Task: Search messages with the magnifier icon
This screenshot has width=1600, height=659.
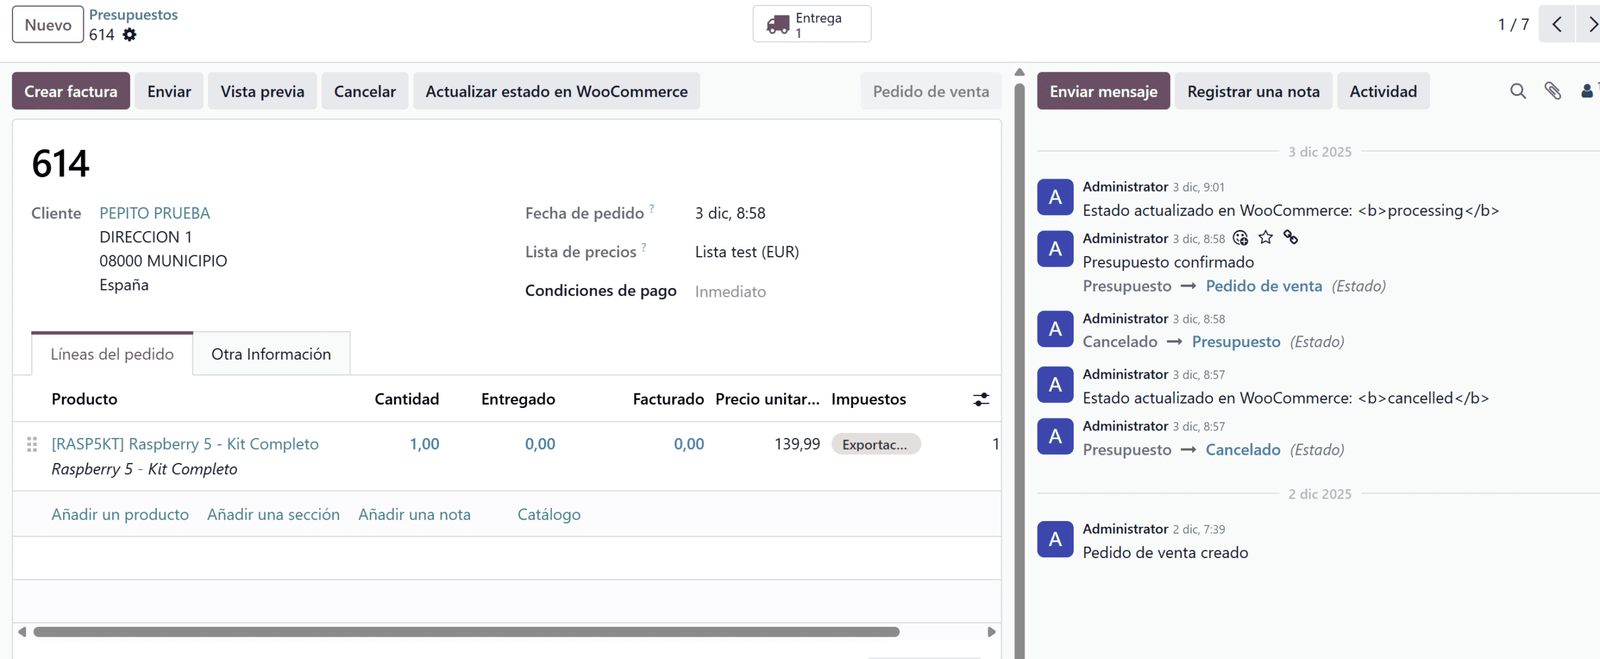Action: tap(1518, 91)
